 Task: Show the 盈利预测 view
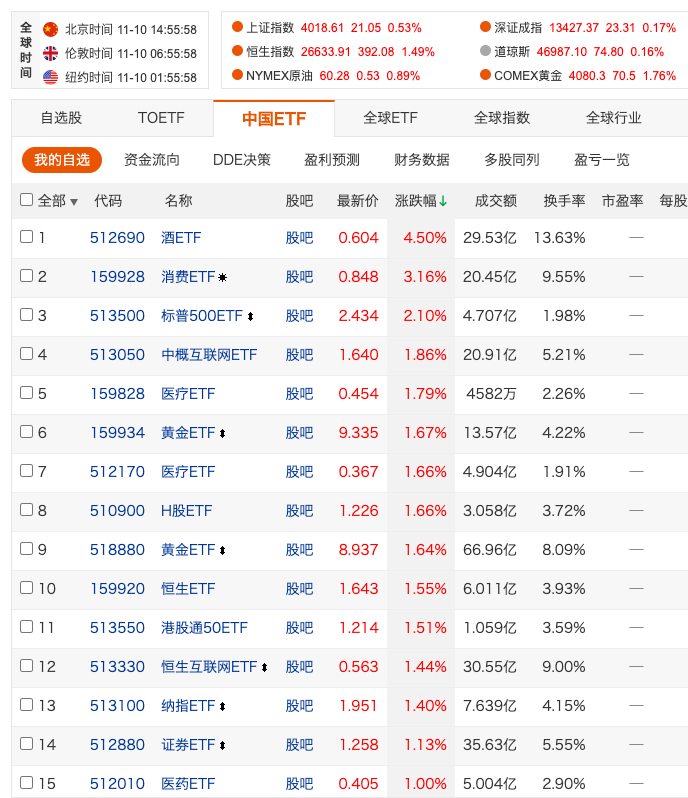332,160
